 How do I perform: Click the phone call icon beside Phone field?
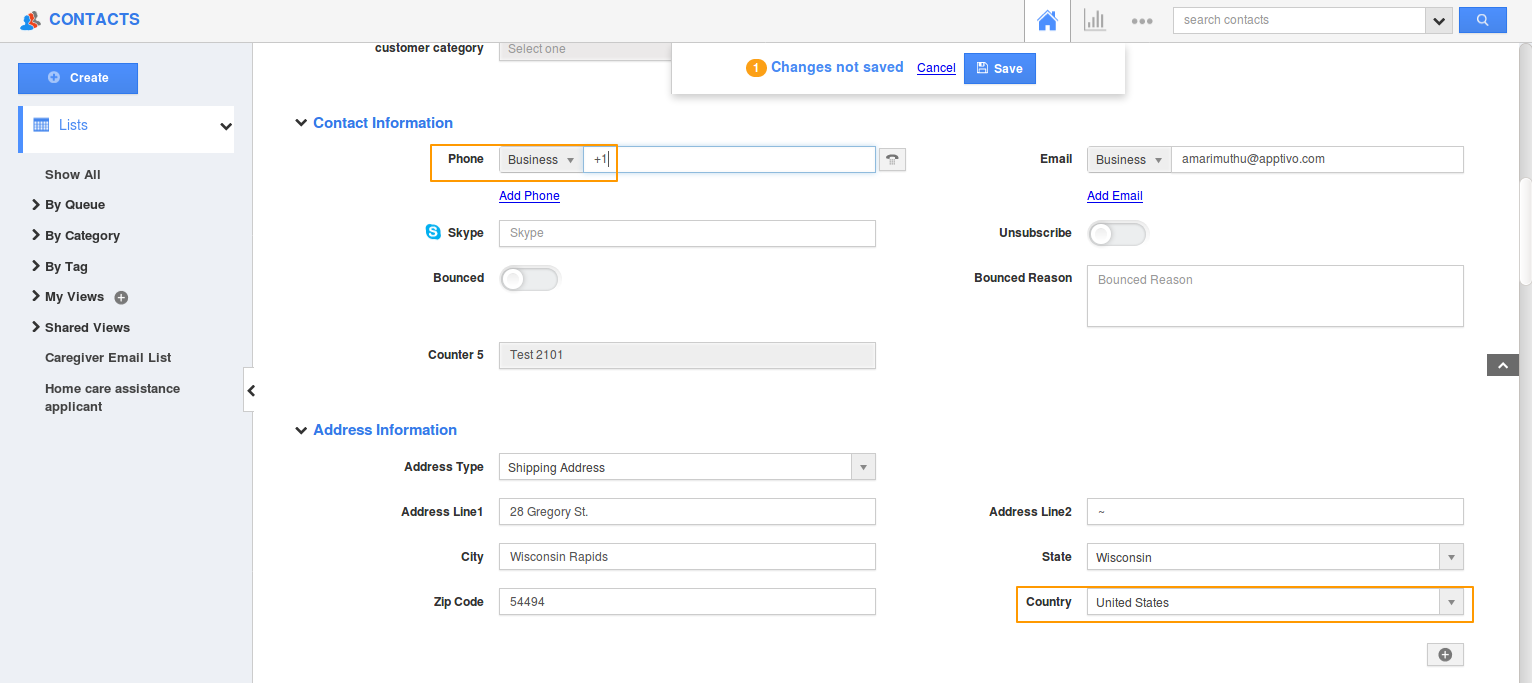click(892, 159)
